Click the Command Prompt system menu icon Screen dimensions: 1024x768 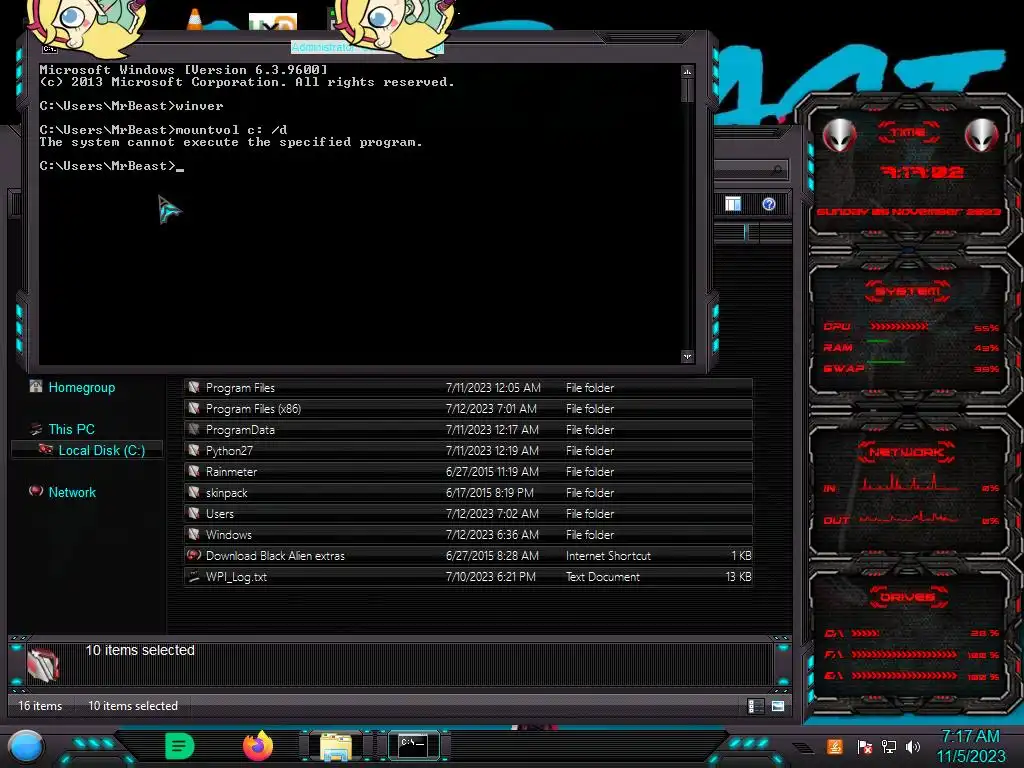click(50, 49)
